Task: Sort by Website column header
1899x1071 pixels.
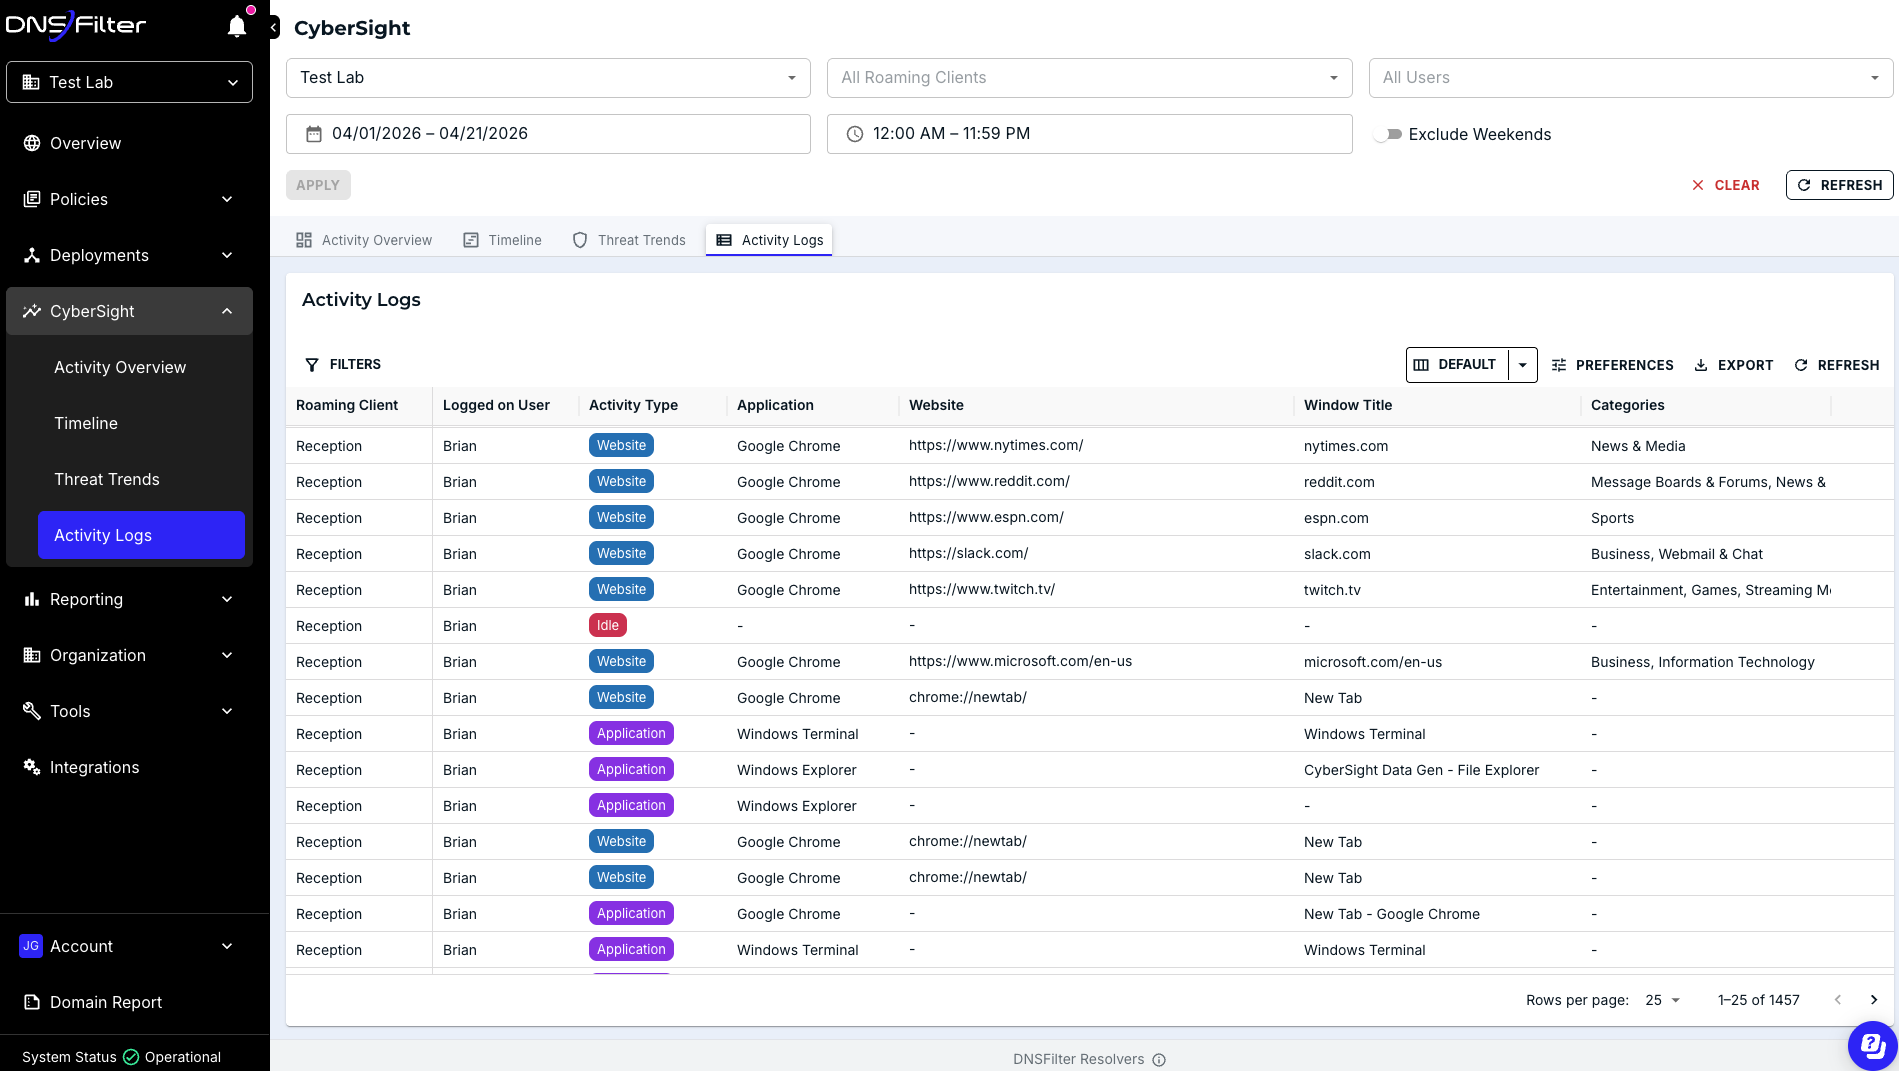Action: point(936,405)
